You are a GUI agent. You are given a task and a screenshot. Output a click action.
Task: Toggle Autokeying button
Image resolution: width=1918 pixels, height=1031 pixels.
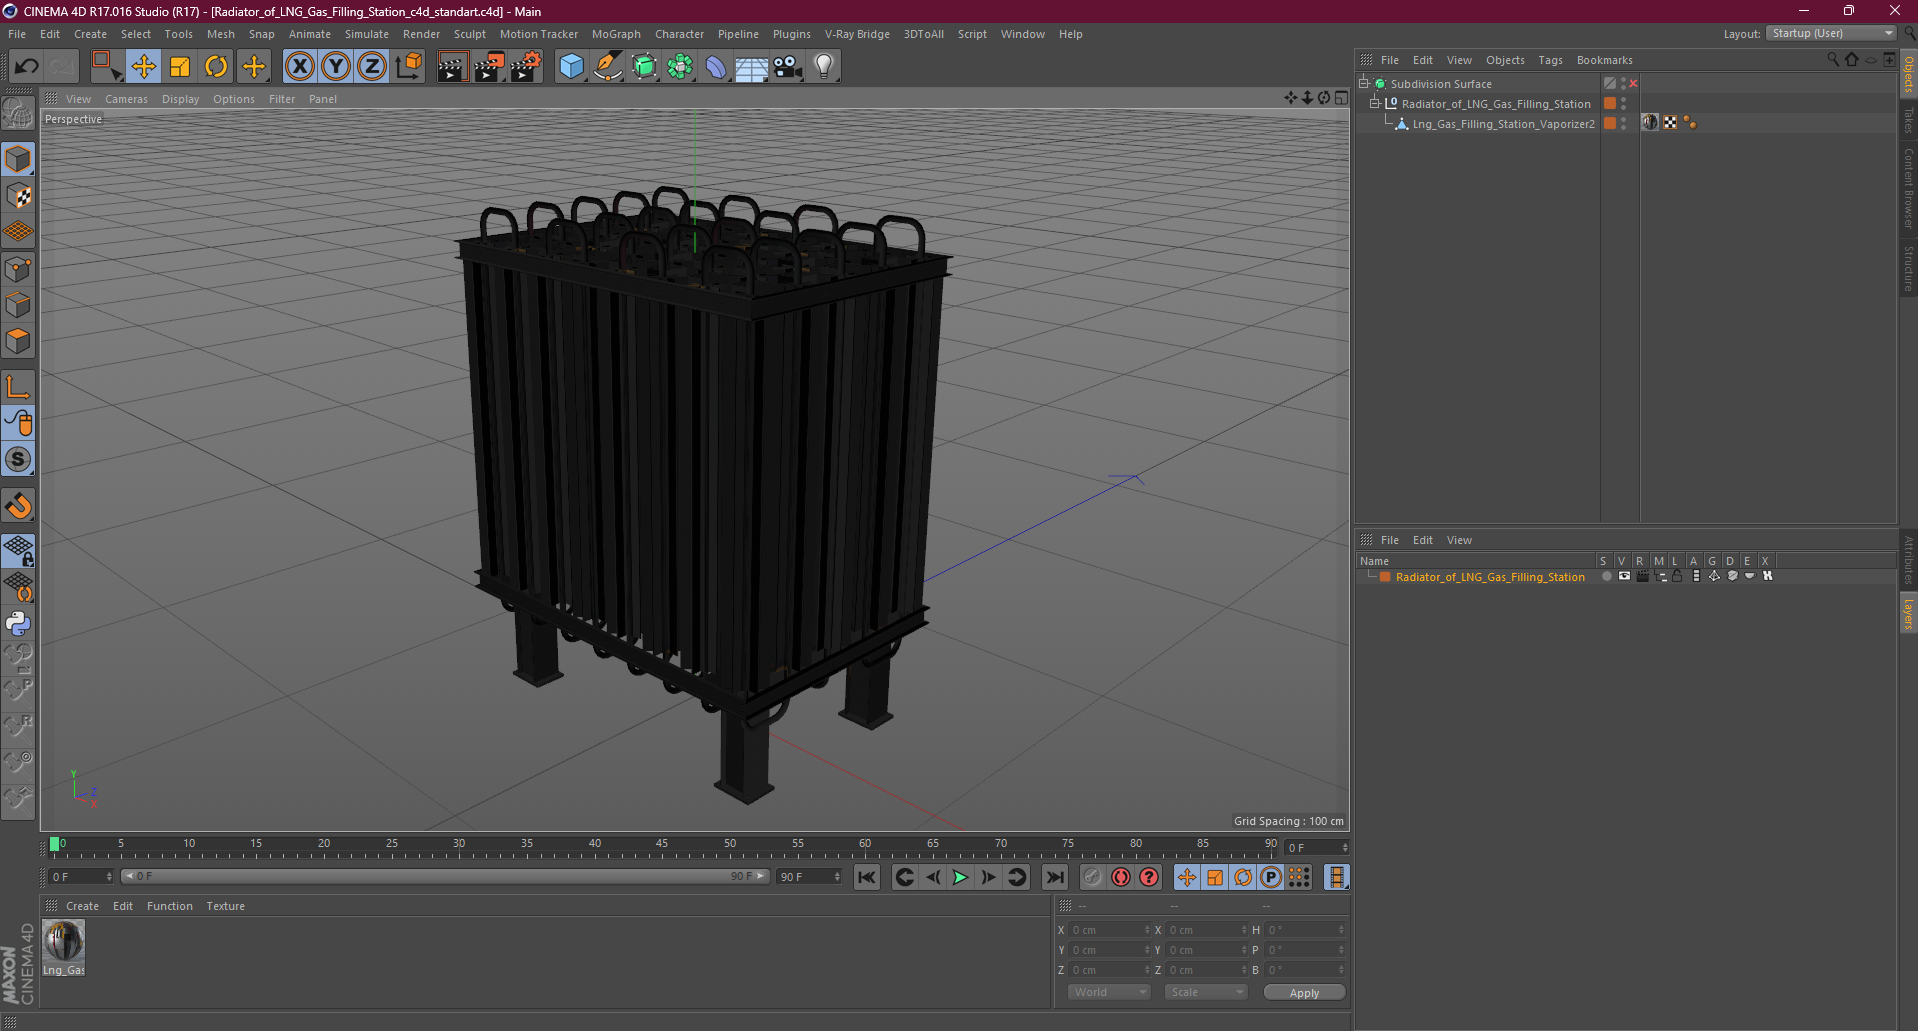[1121, 877]
